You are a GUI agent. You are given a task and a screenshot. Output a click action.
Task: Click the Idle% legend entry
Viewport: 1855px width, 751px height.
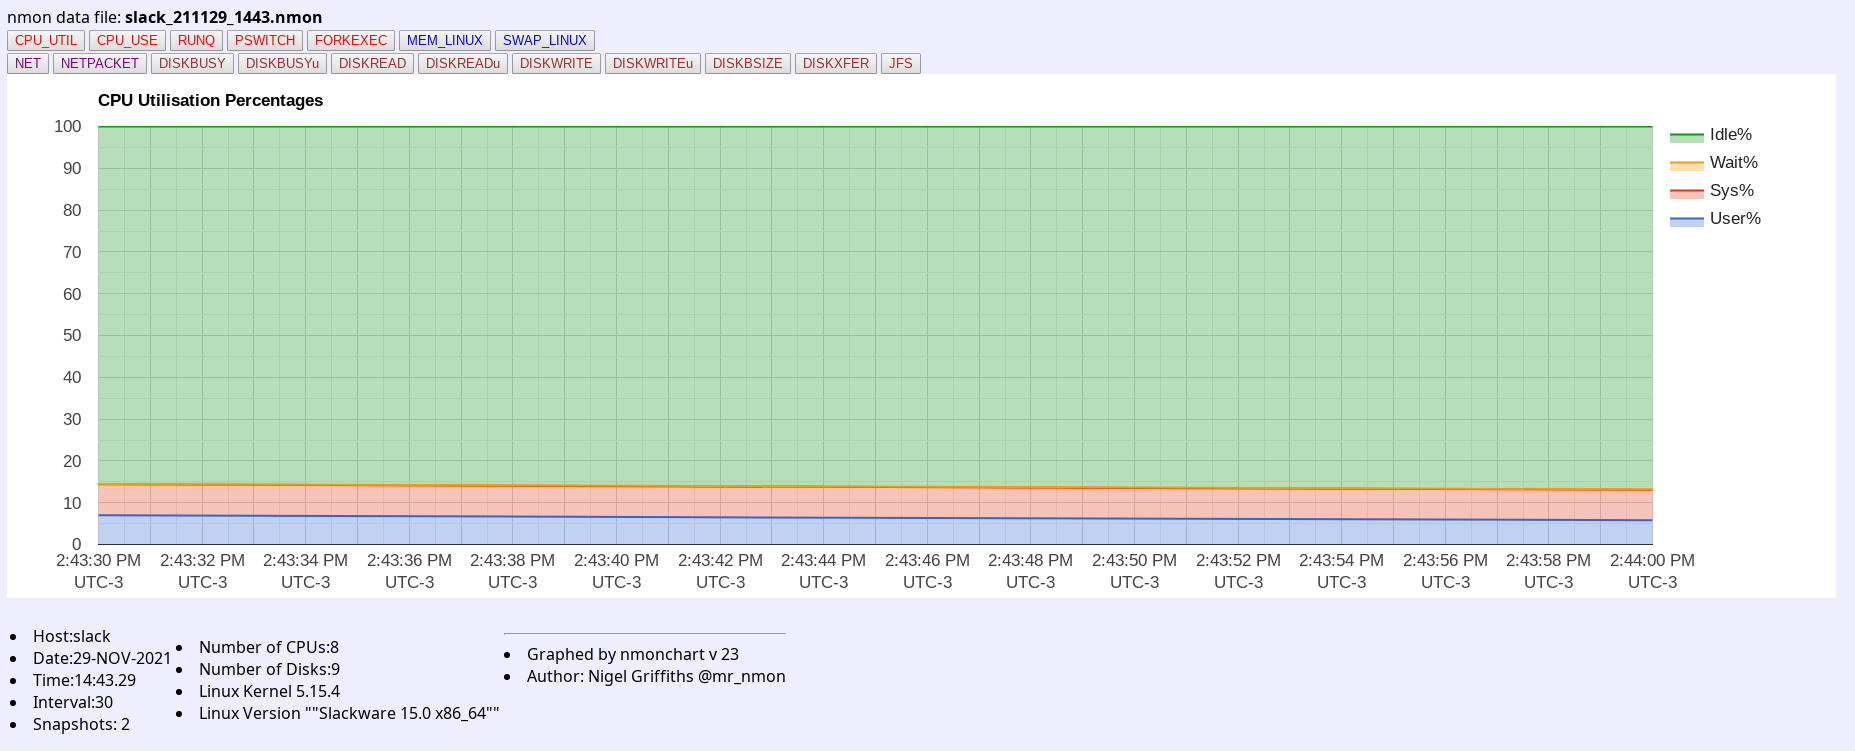tap(1730, 135)
